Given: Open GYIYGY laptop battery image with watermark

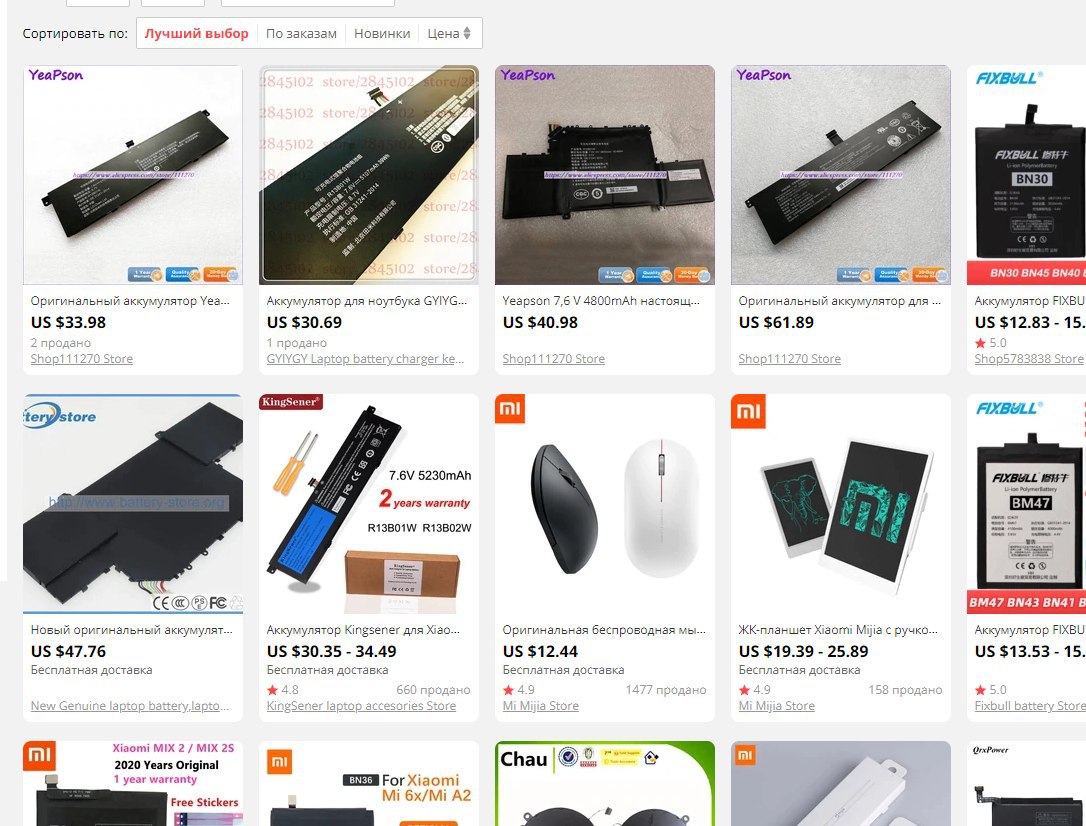Looking at the screenshot, I should (368, 174).
